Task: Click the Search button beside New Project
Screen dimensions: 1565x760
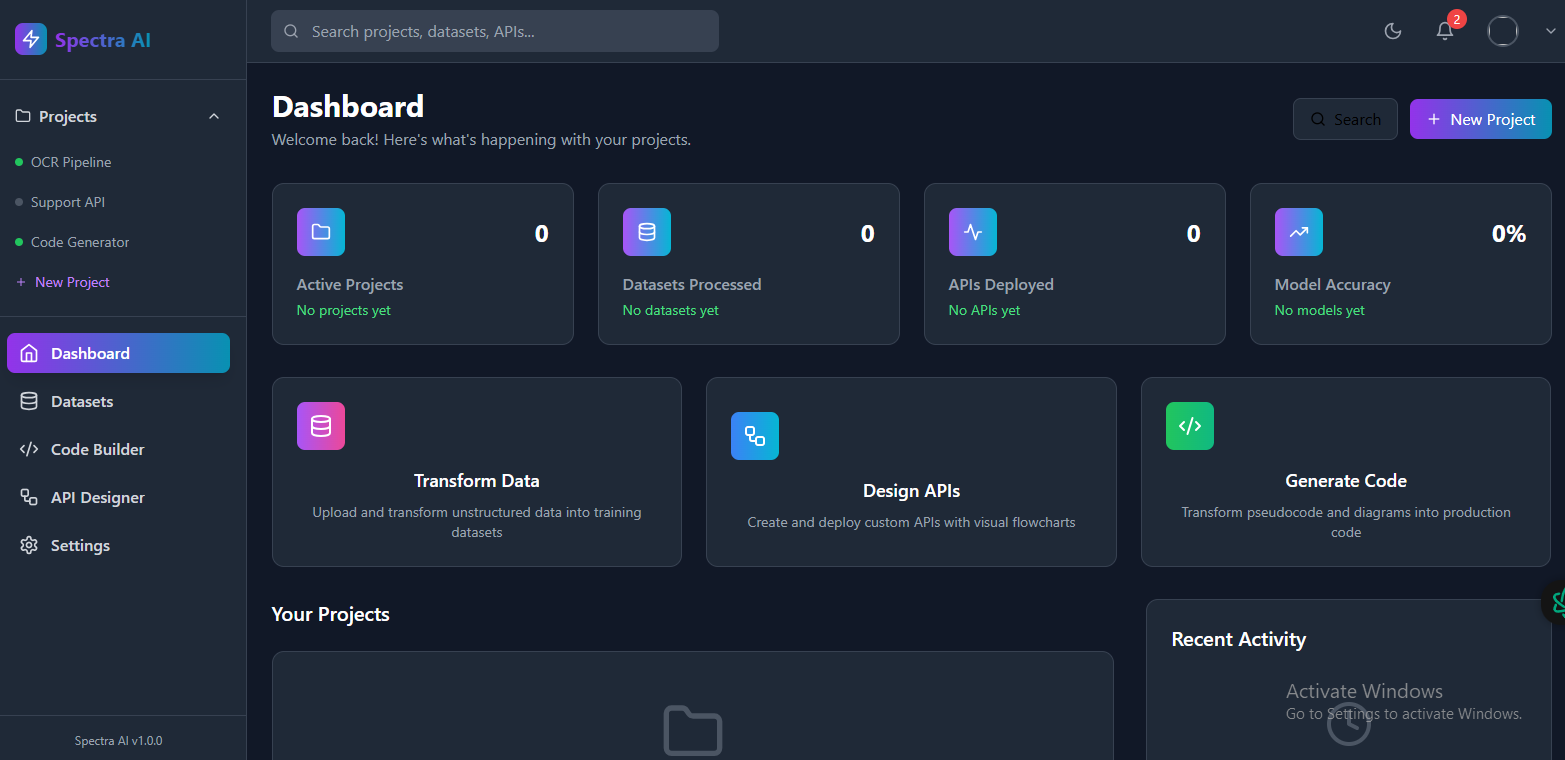Action: coord(1345,119)
